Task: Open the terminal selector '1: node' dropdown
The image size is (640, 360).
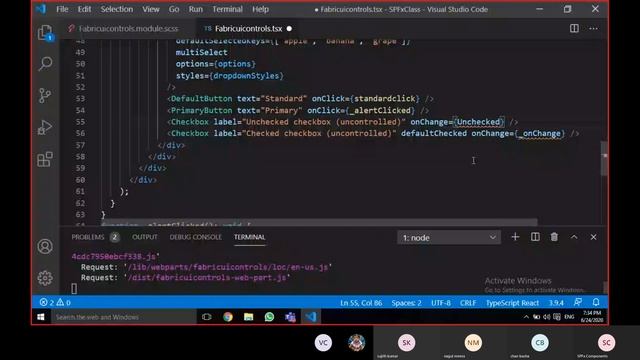Action: click(x=449, y=238)
